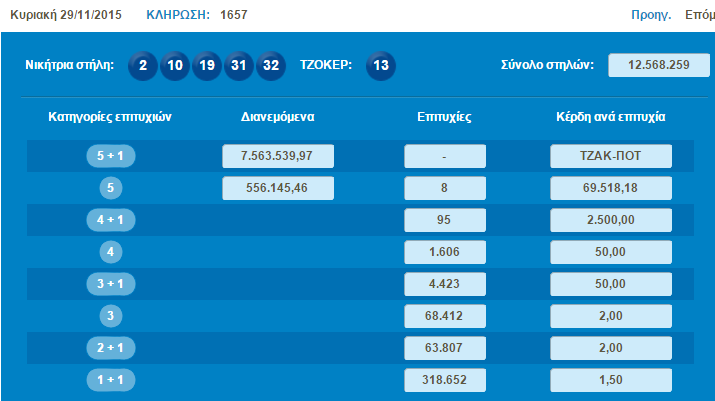Click successes value 4.423
The image size is (715, 401).
[445, 284]
